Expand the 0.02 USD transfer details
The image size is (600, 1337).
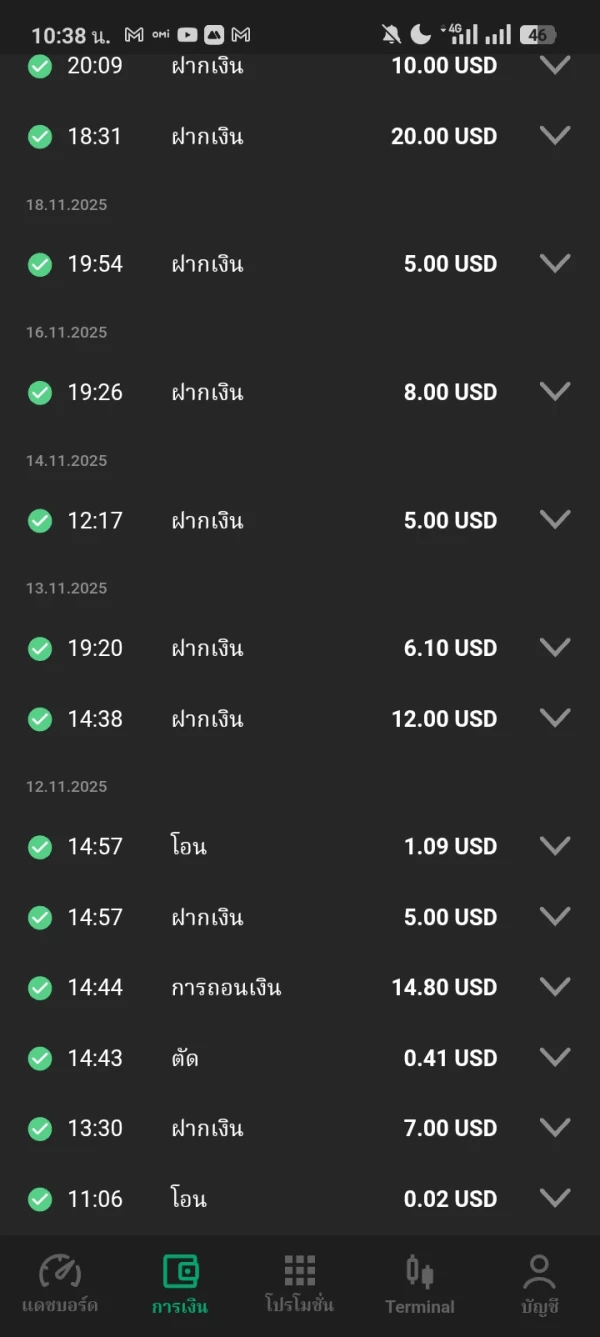[x=554, y=1197]
